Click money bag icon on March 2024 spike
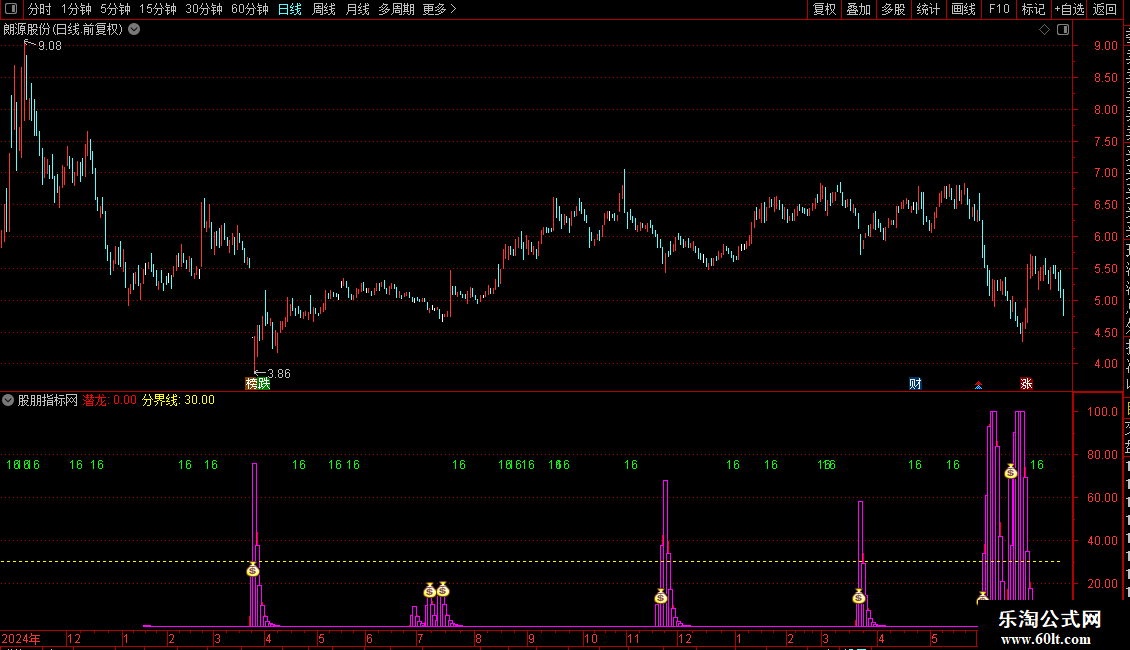This screenshot has height=650, width=1130. tap(252, 570)
